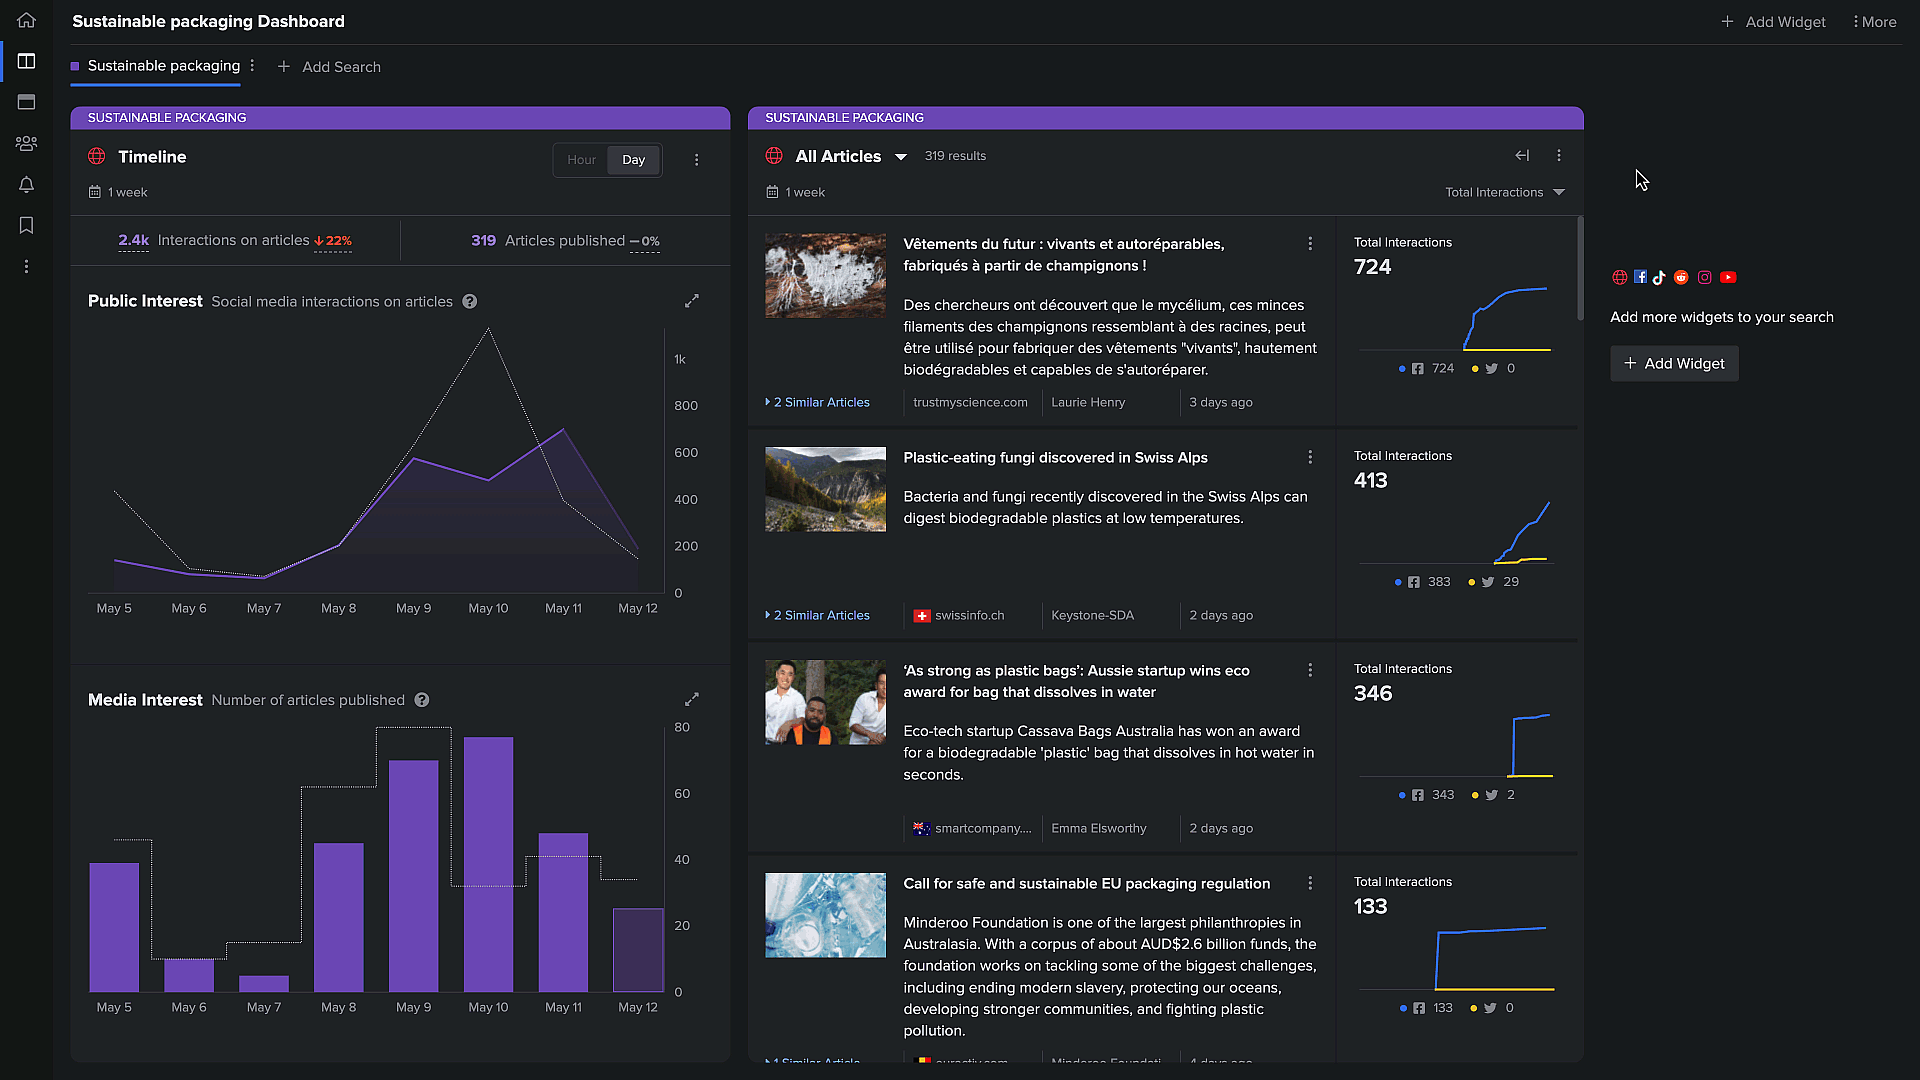Select the Sustainable packaging search tab

click(155, 66)
